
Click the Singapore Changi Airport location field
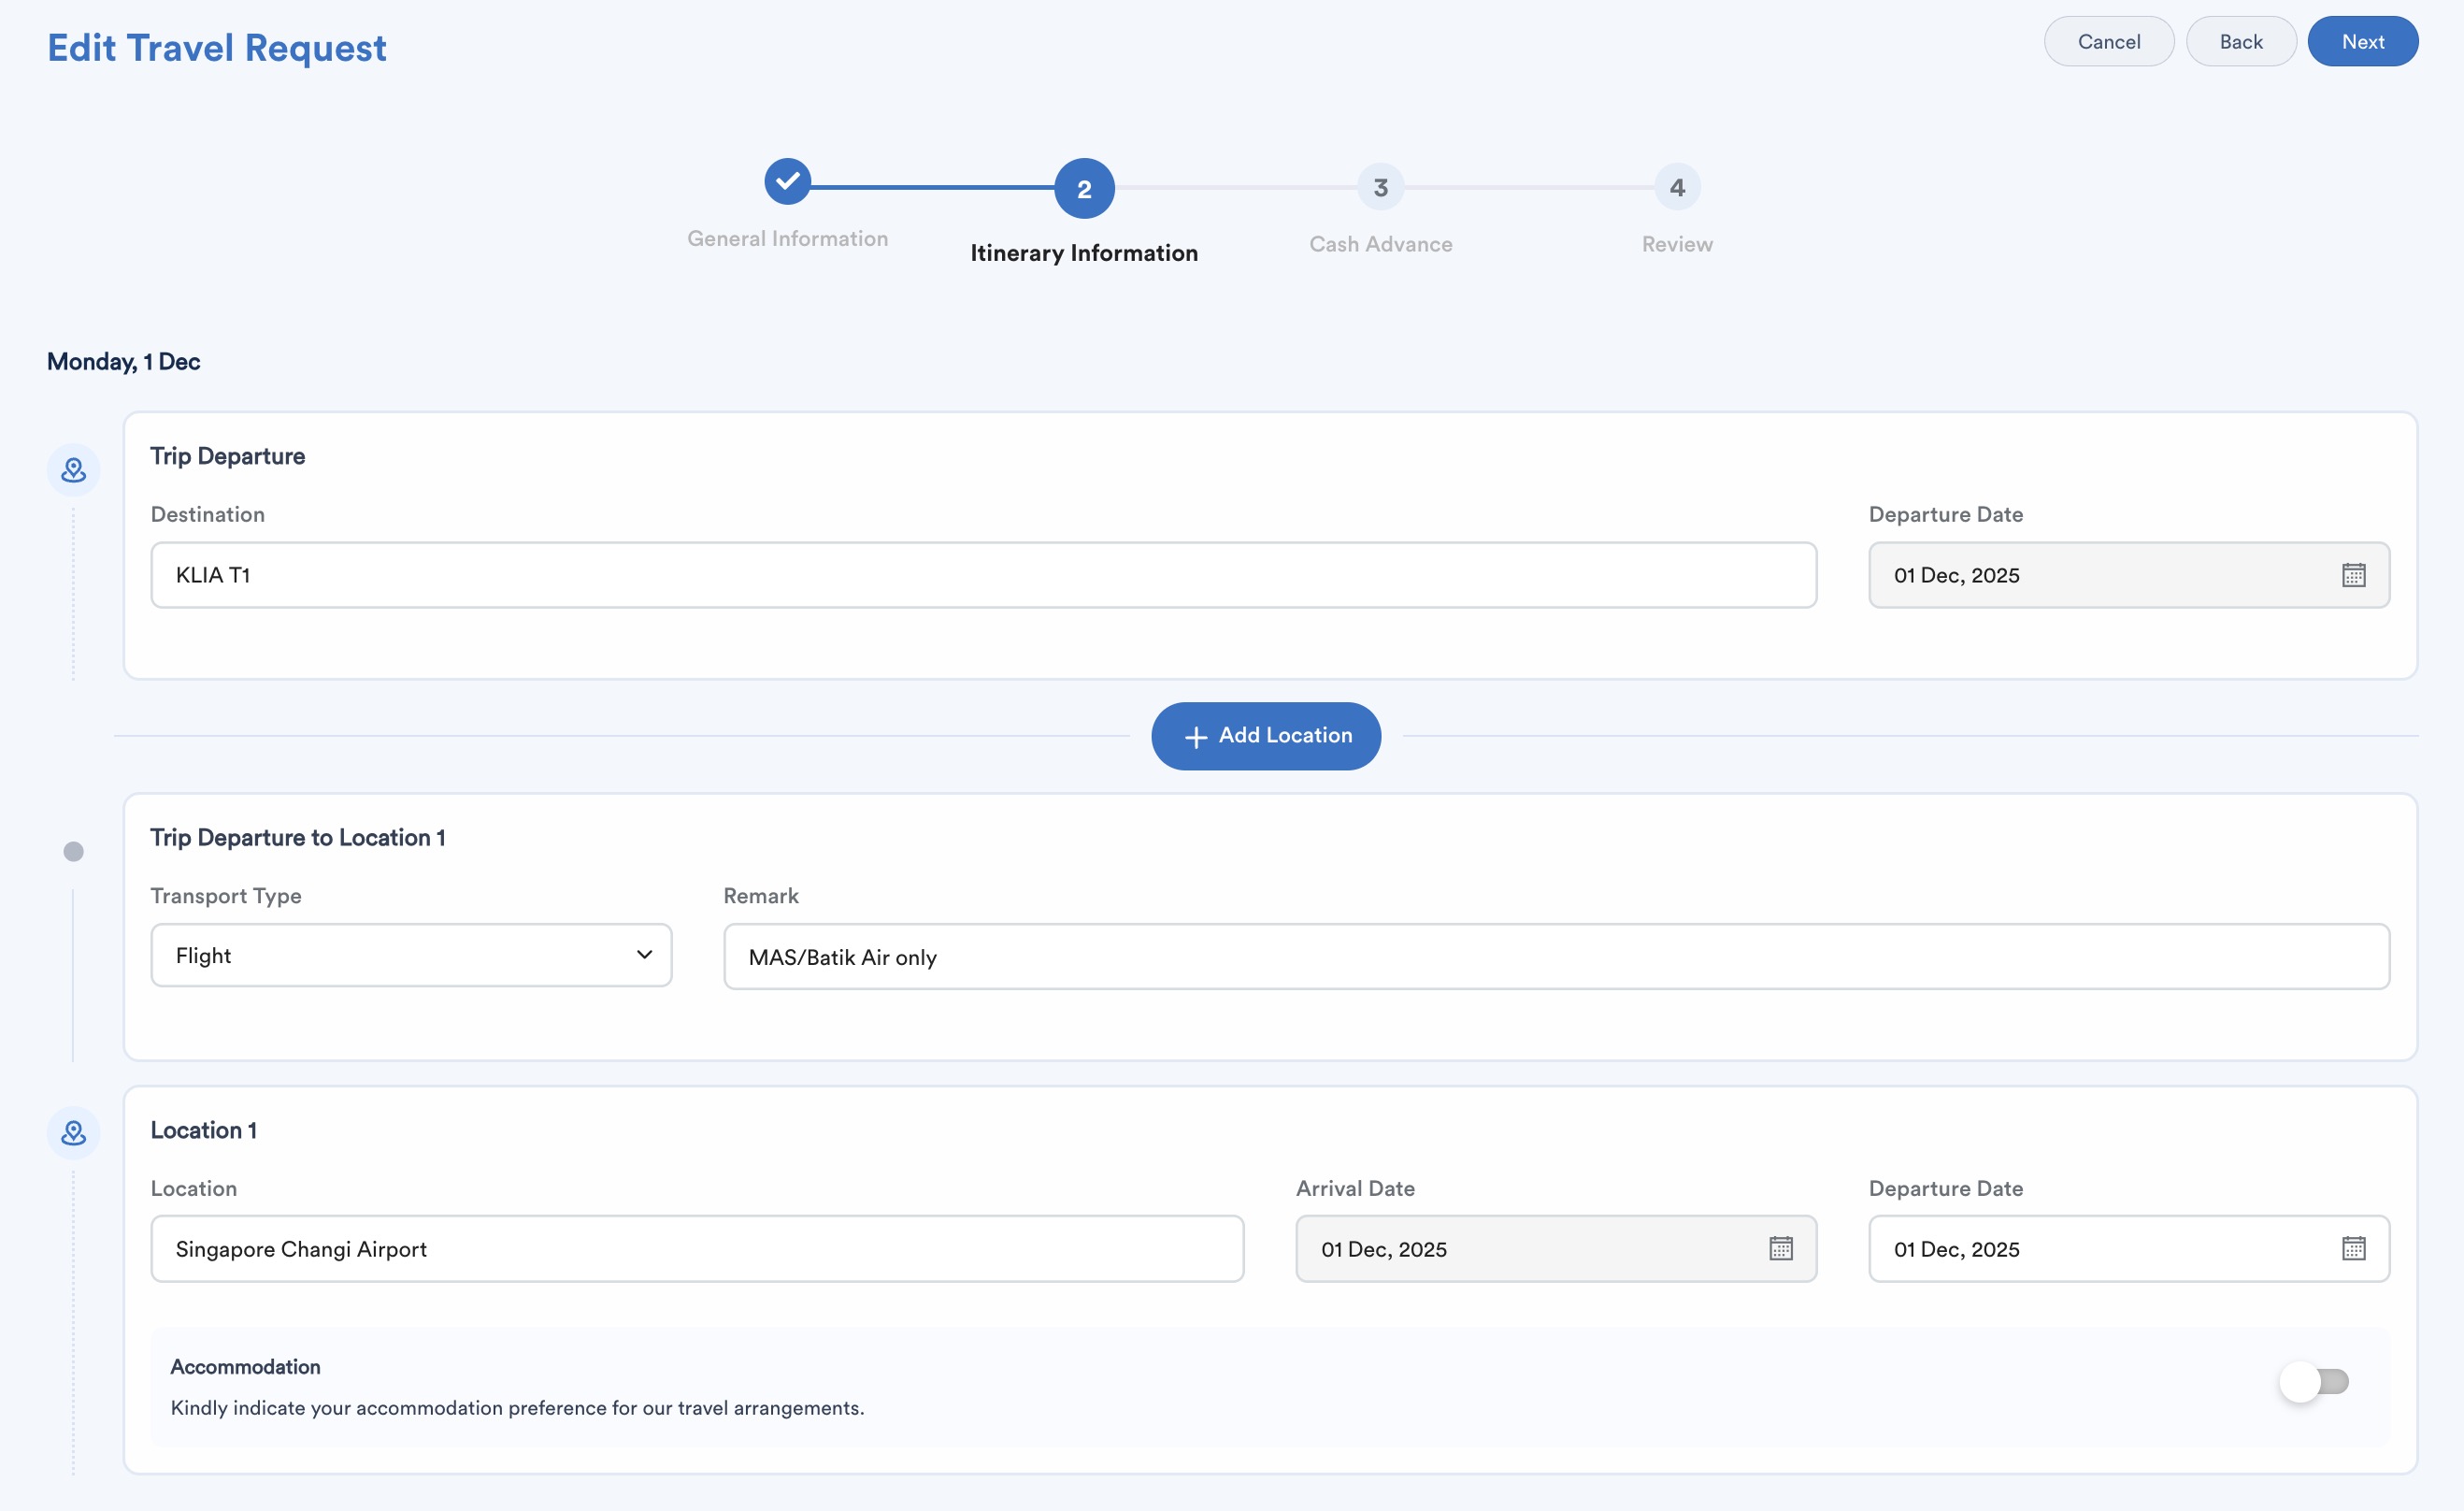tap(696, 1248)
